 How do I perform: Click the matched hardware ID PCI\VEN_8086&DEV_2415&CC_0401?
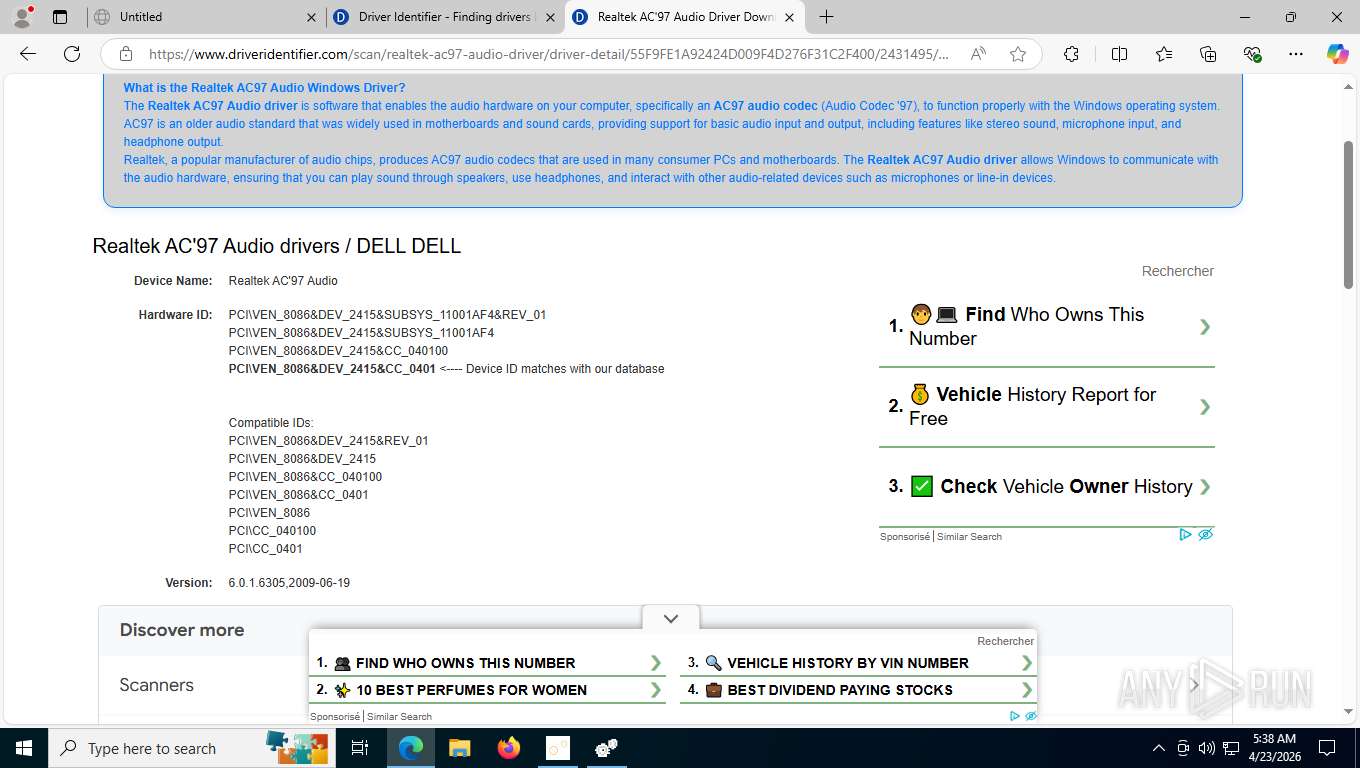(x=332, y=369)
